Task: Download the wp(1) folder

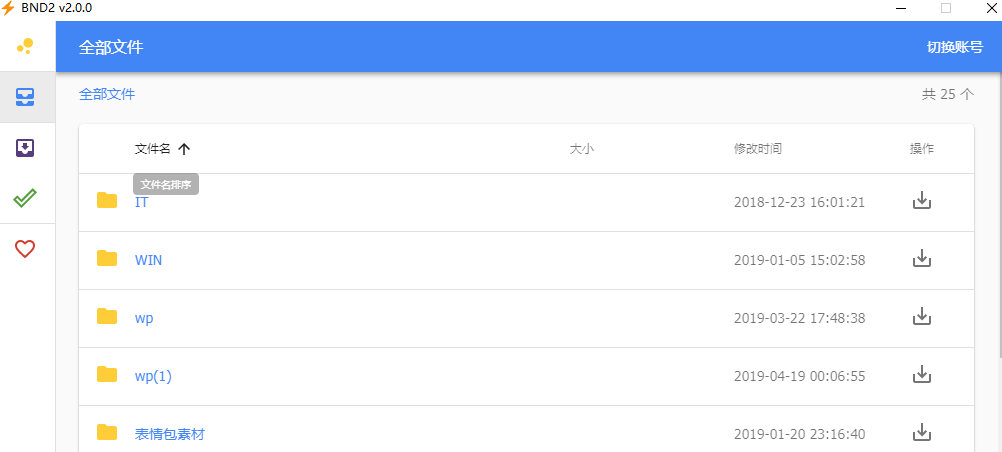Action: click(x=921, y=375)
